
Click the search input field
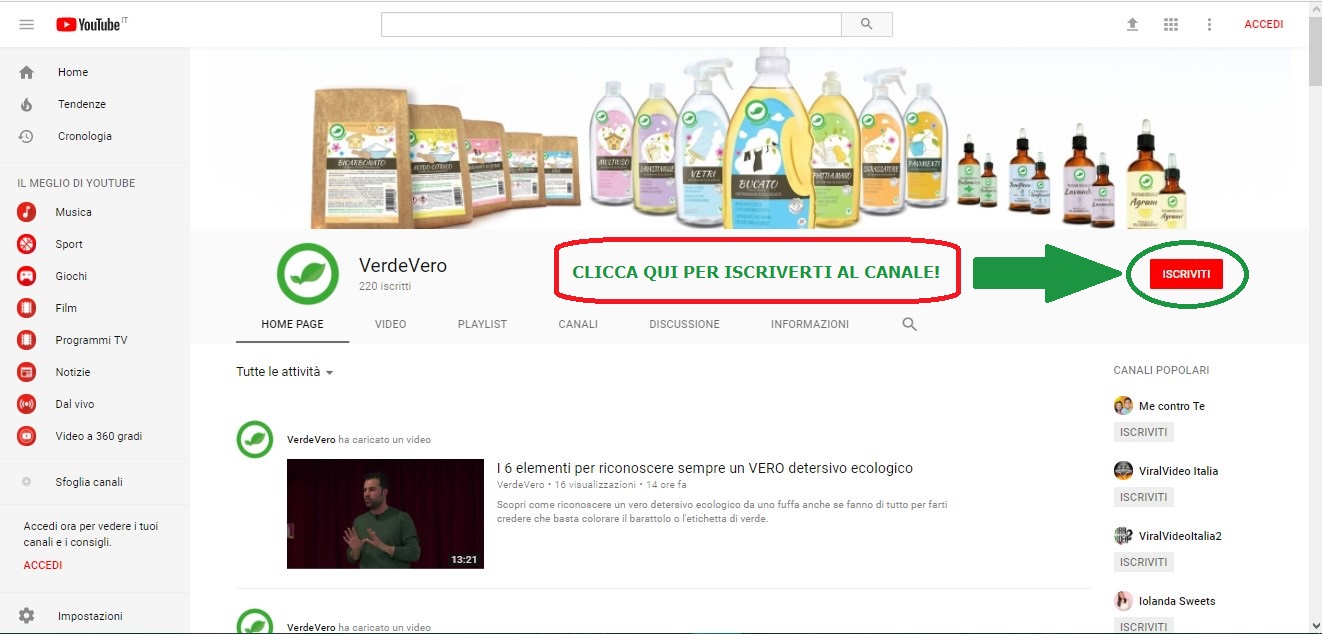pyautogui.click(x=612, y=24)
